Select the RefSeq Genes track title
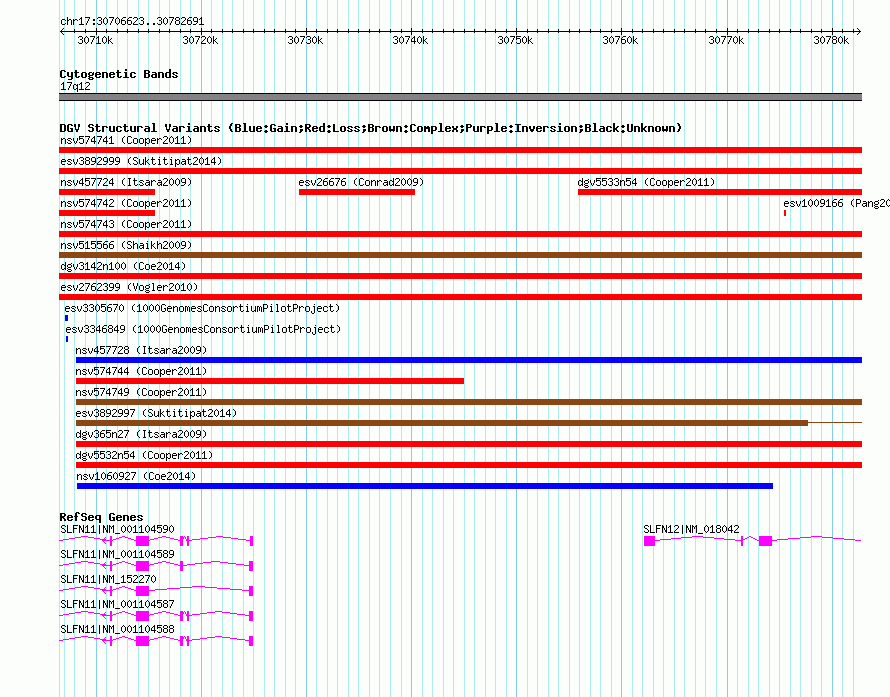 (x=101, y=517)
